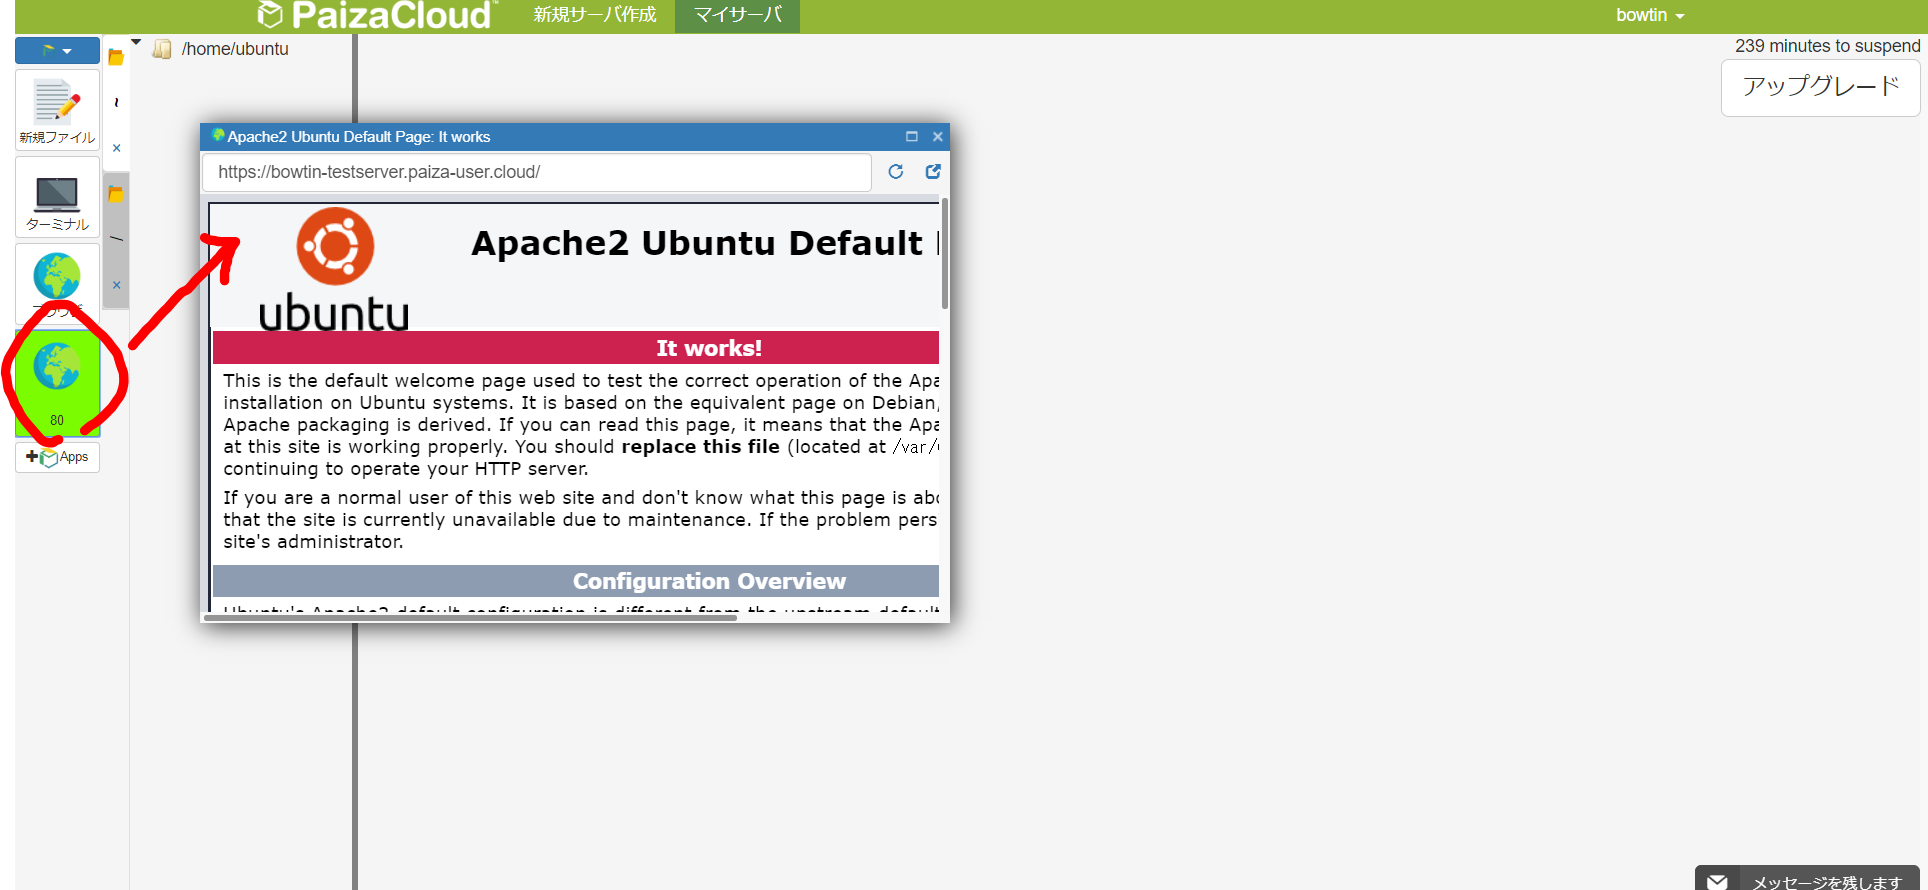Expand the bowtin user dropdown
1928x890 pixels.
[x=1650, y=15]
